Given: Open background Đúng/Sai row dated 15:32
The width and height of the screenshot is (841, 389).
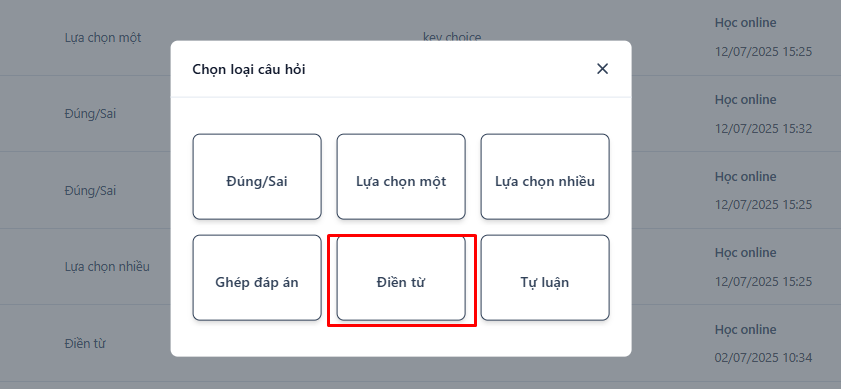Looking at the screenshot, I should (x=420, y=114).
